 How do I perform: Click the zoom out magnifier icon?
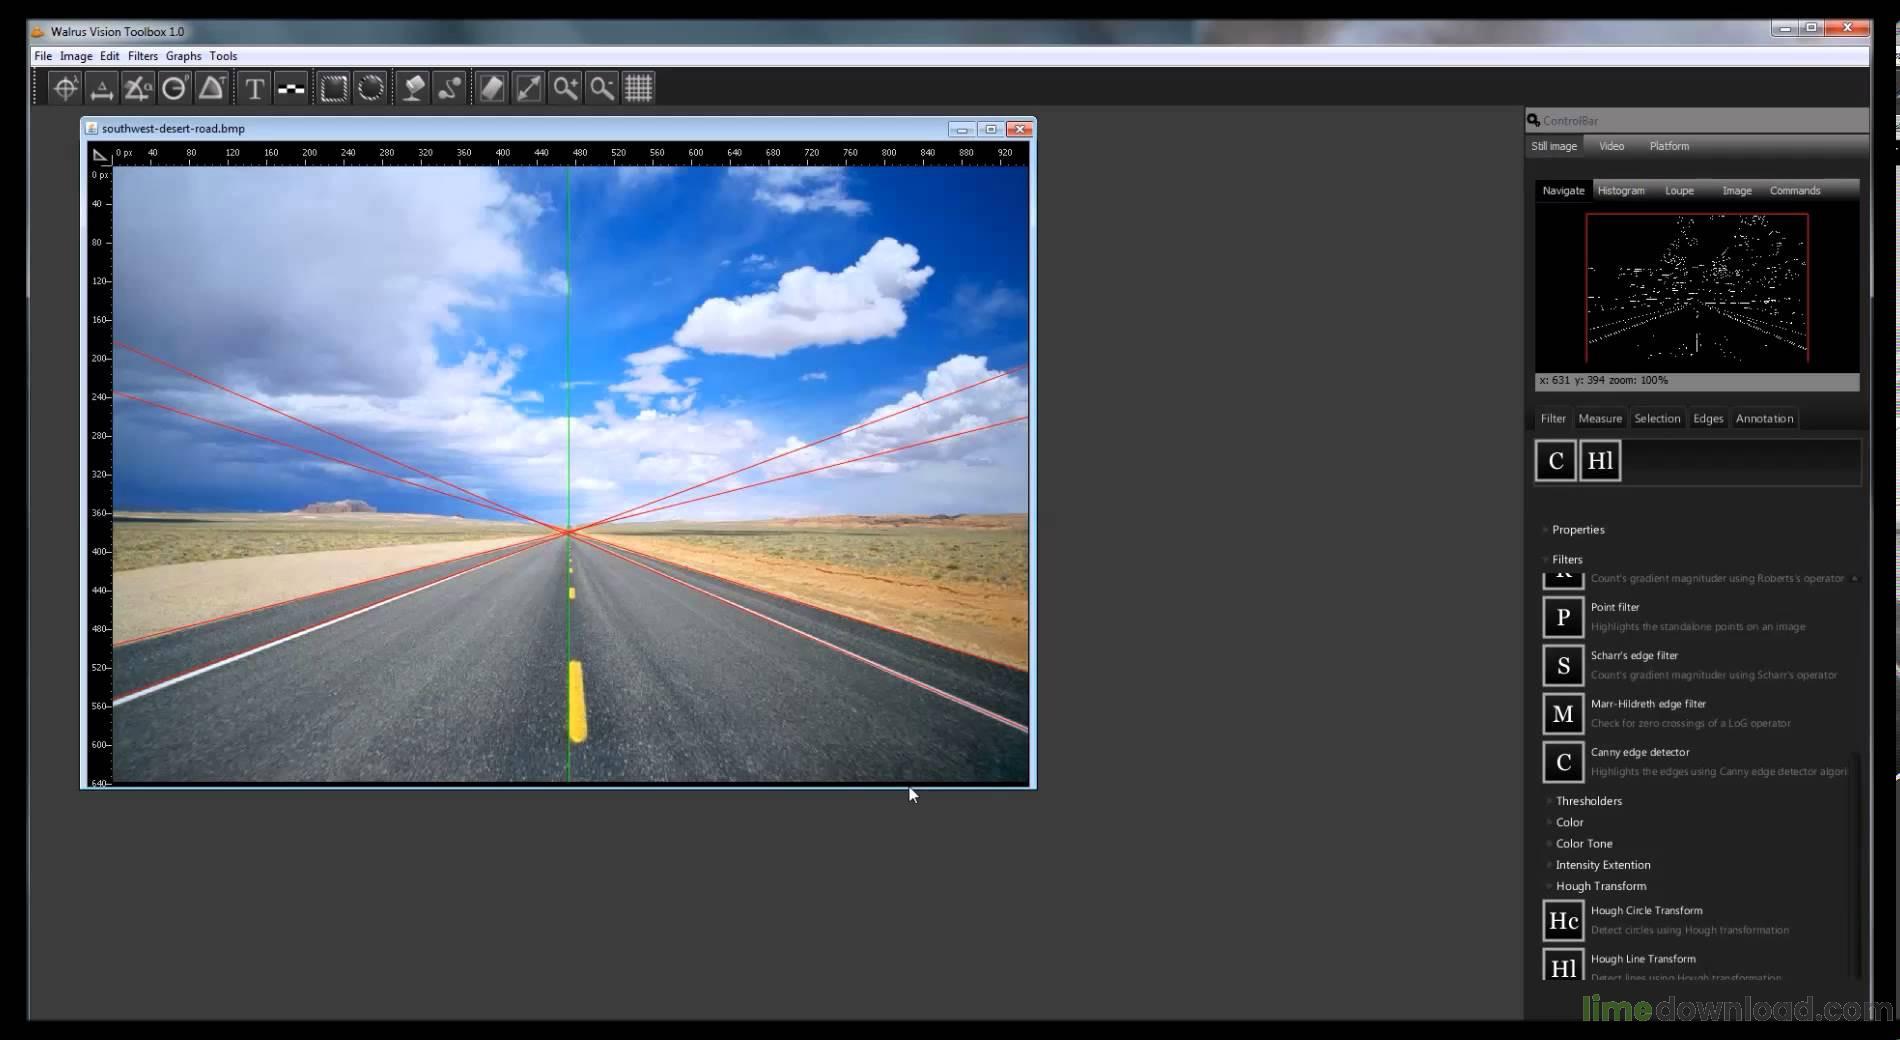pyautogui.click(x=602, y=89)
